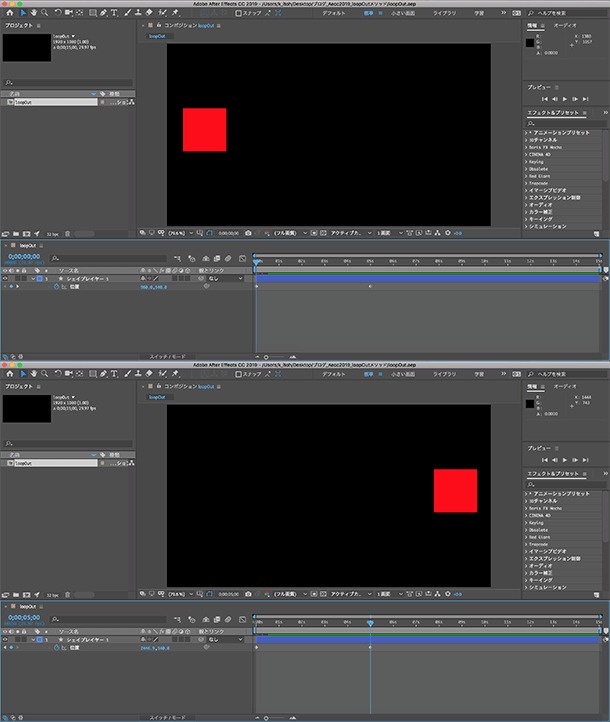Toggle スナップ checkbox in the top window
The image size is (610, 722).
pyautogui.click(x=238, y=13)
